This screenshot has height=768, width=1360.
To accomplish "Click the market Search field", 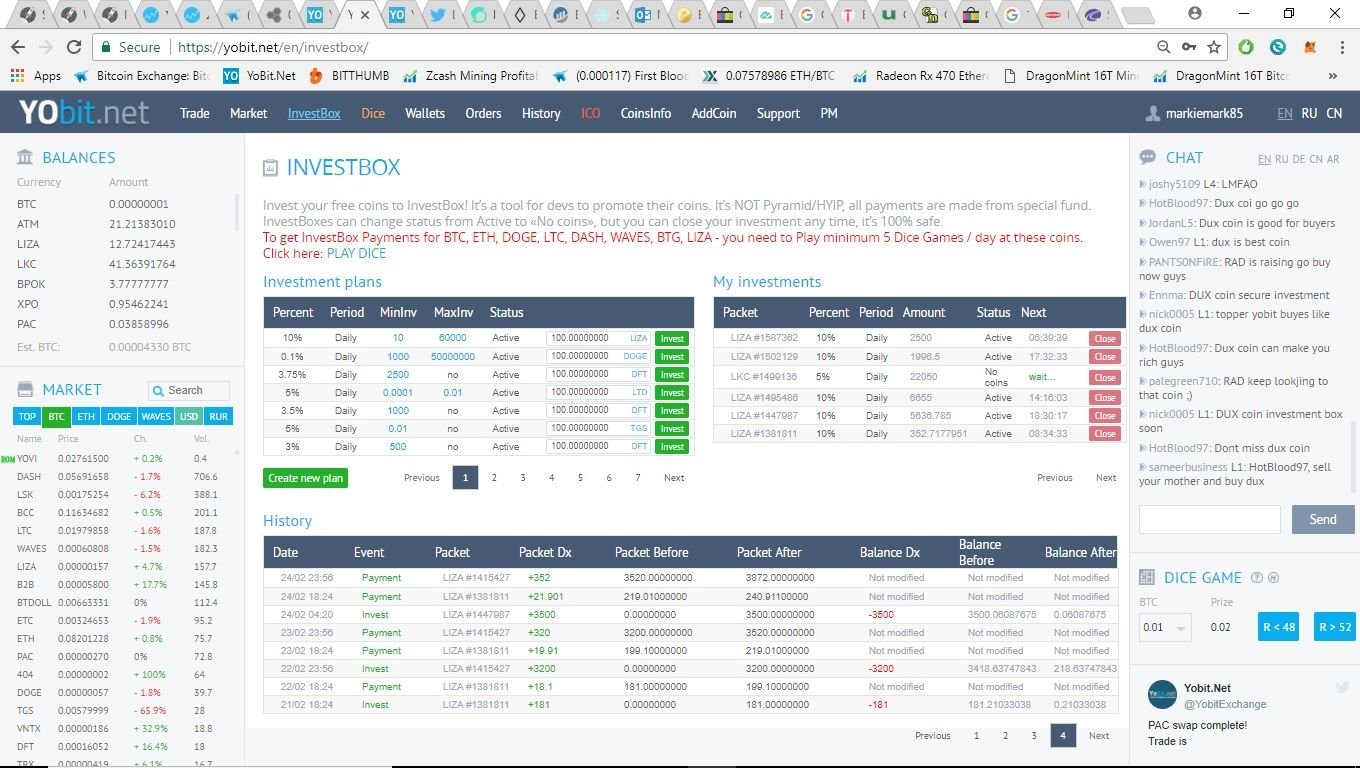I will click(x=189, y=390).
